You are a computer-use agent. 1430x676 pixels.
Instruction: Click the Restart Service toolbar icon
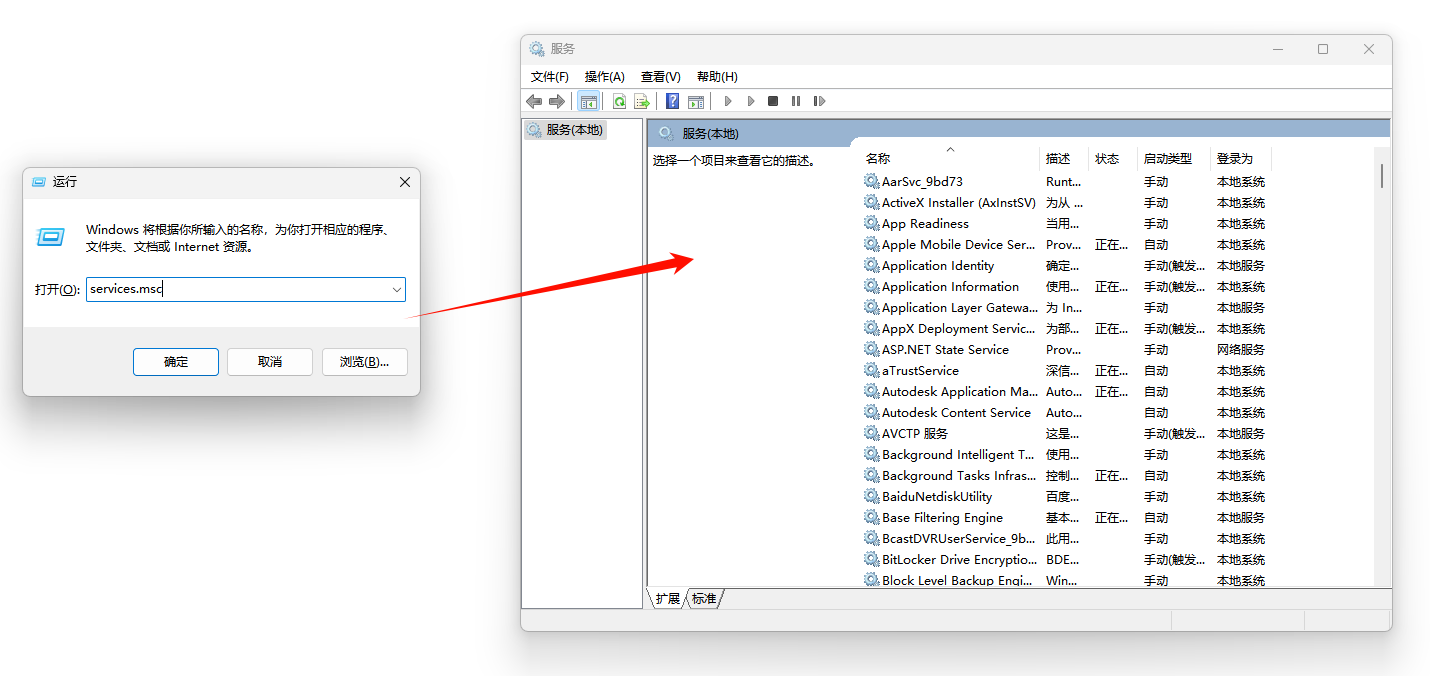(x=819, y=101)
